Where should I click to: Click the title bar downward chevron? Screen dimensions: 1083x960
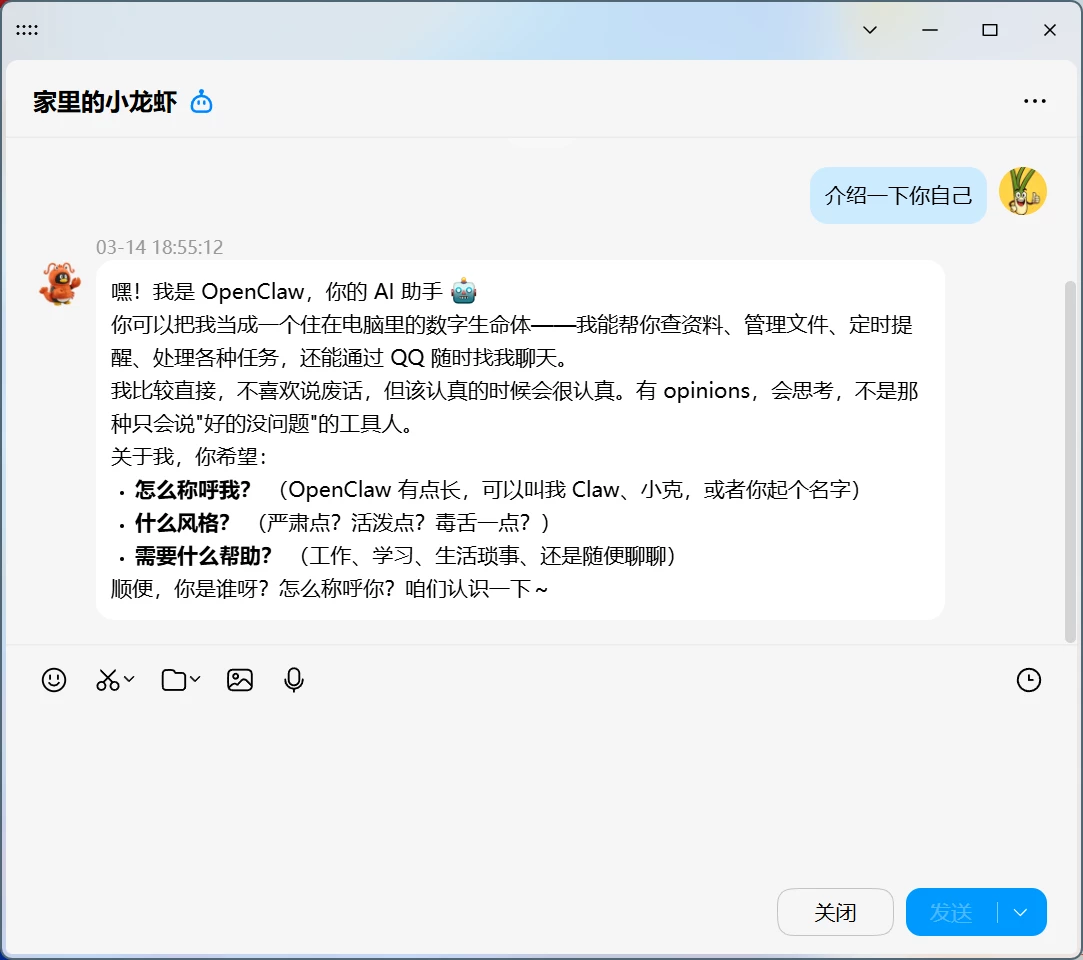click(870, 30)
